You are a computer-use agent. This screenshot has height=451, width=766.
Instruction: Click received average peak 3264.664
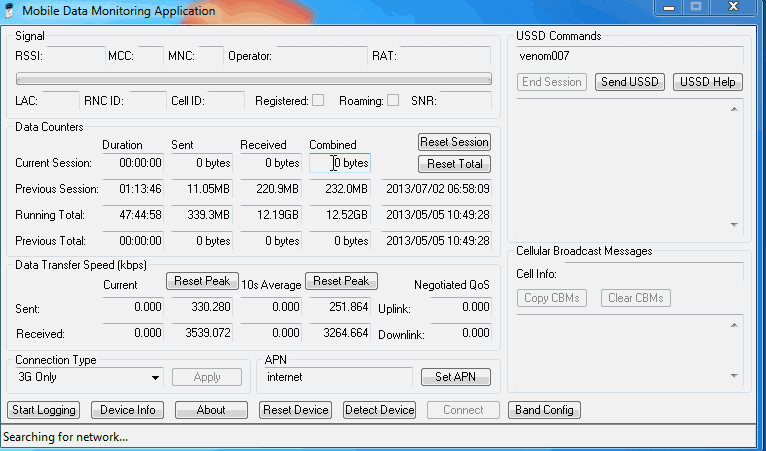(x=340, y=333)
